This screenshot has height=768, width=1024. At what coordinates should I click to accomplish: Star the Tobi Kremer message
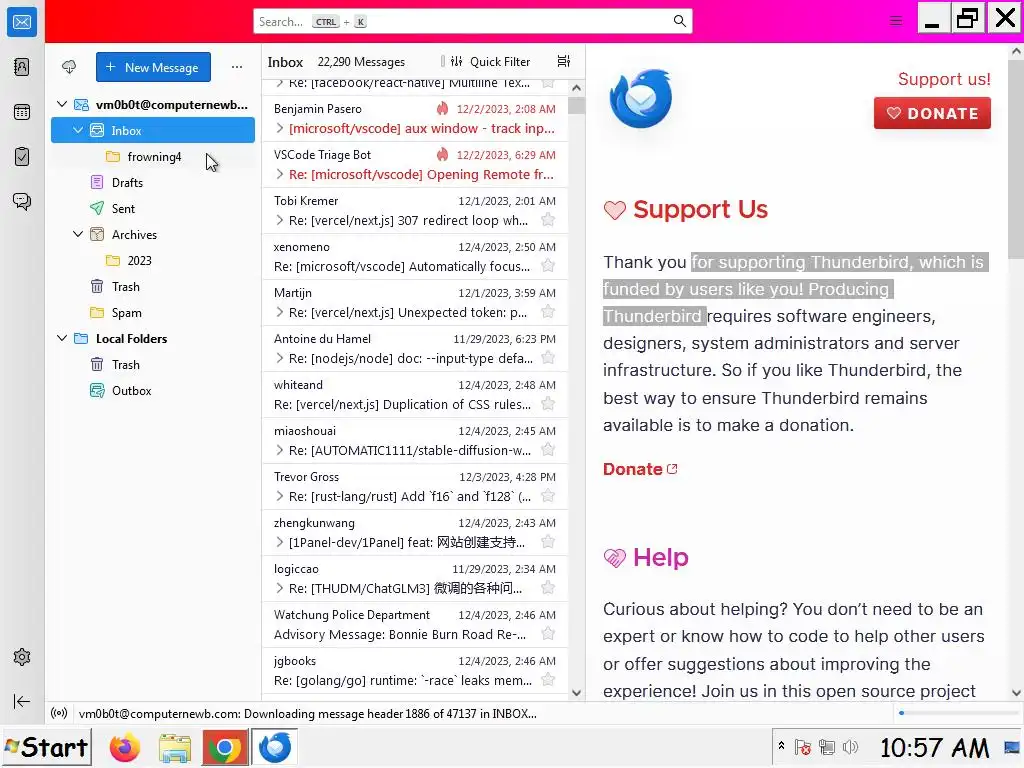[x=548, y=220]
